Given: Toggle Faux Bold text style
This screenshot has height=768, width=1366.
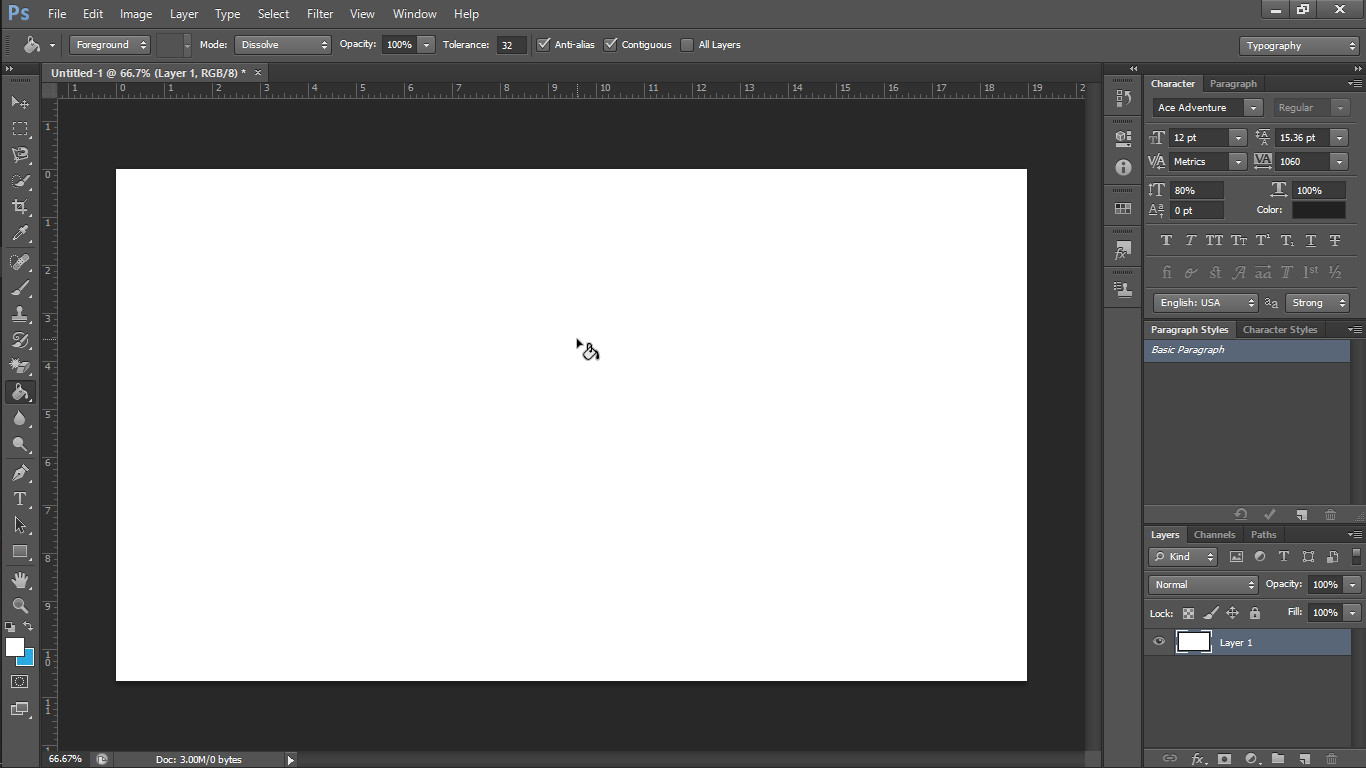Looking at the screenshot, I should 1166,241.
